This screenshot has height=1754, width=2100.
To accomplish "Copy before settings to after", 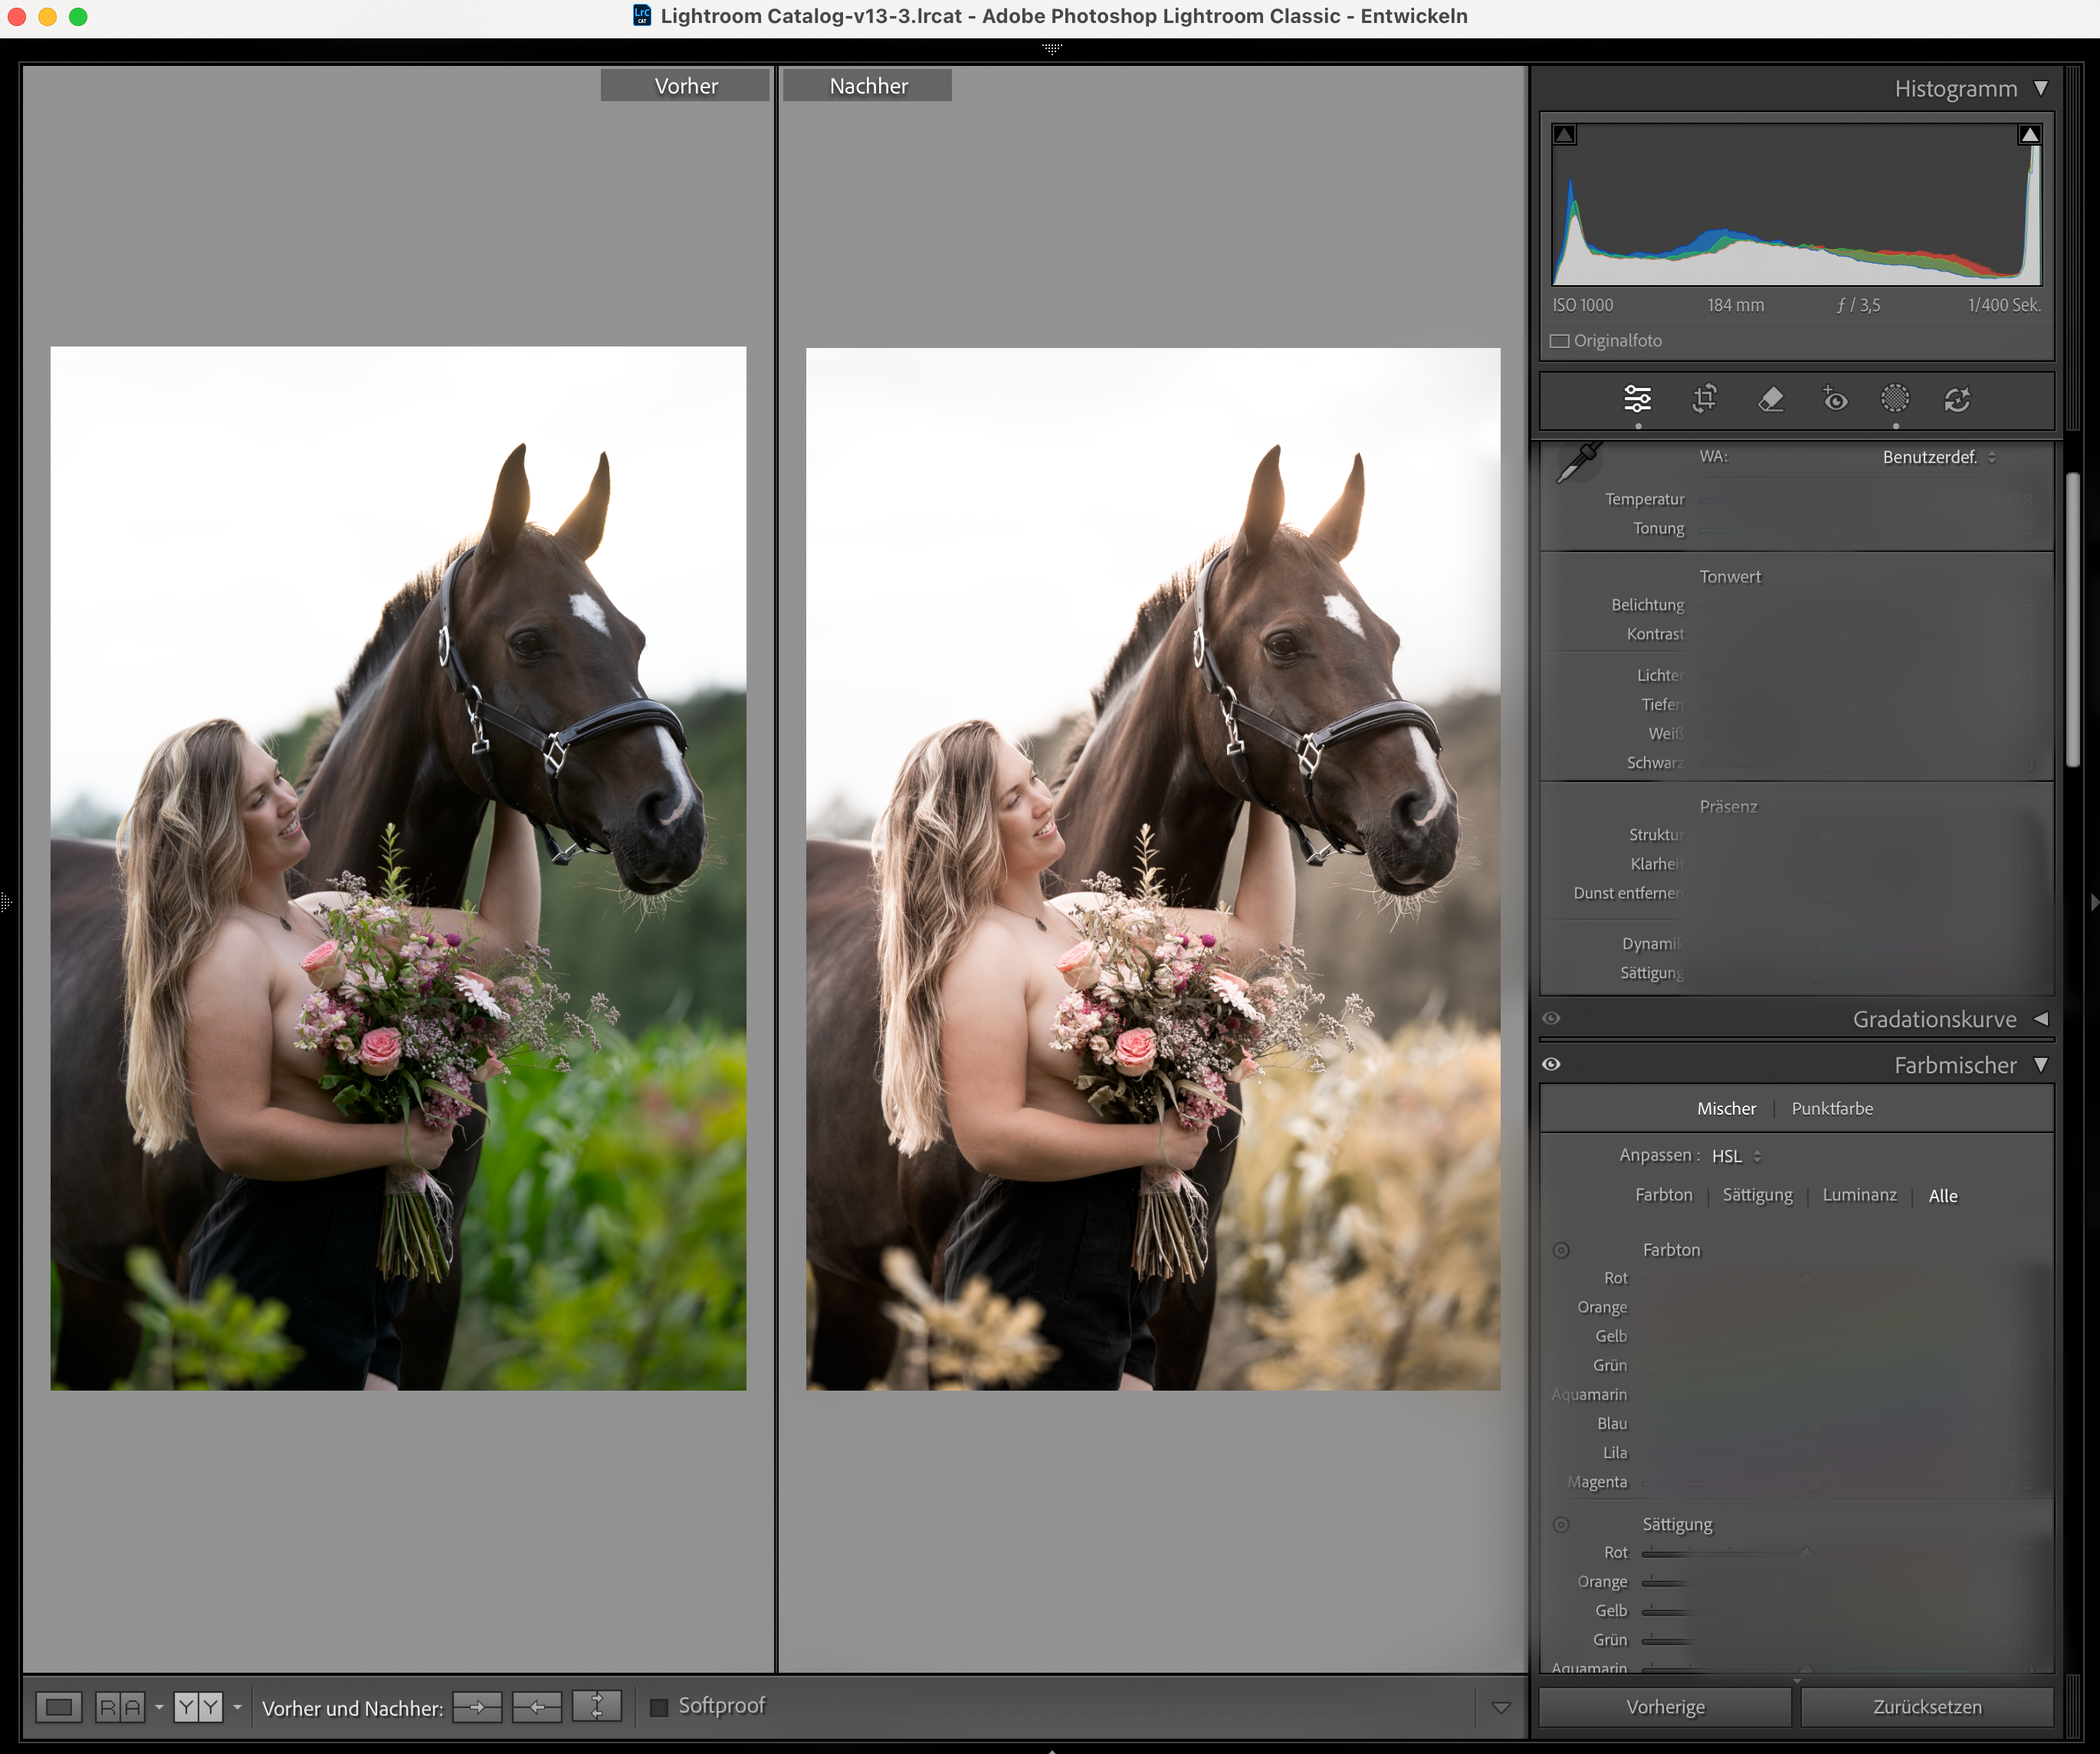I will click(x=477, y=1707).
